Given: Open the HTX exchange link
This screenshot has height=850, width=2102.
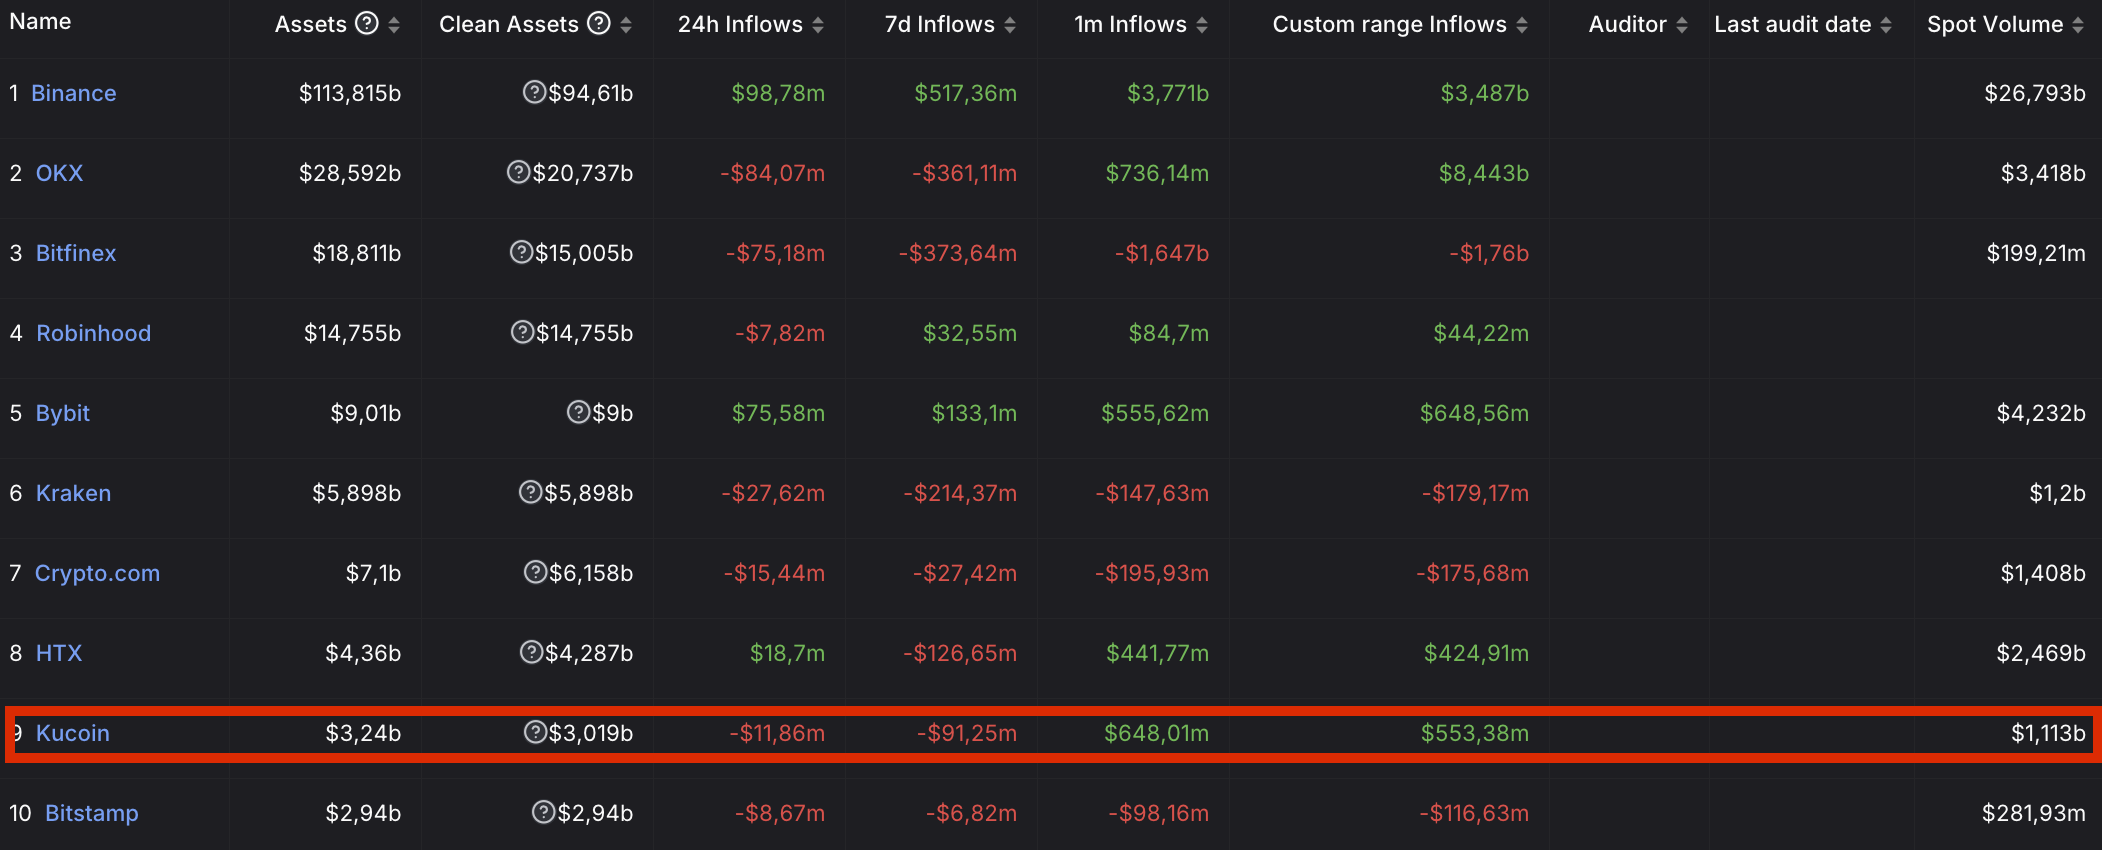Looking at the screenshot, I should (x=59, y=653).
